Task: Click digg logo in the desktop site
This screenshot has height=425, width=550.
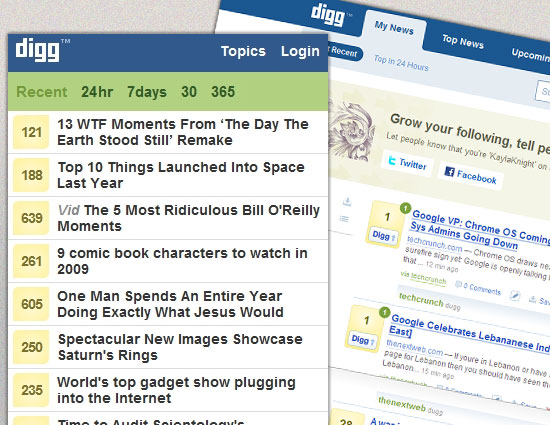Action: [x=328, y=15]
